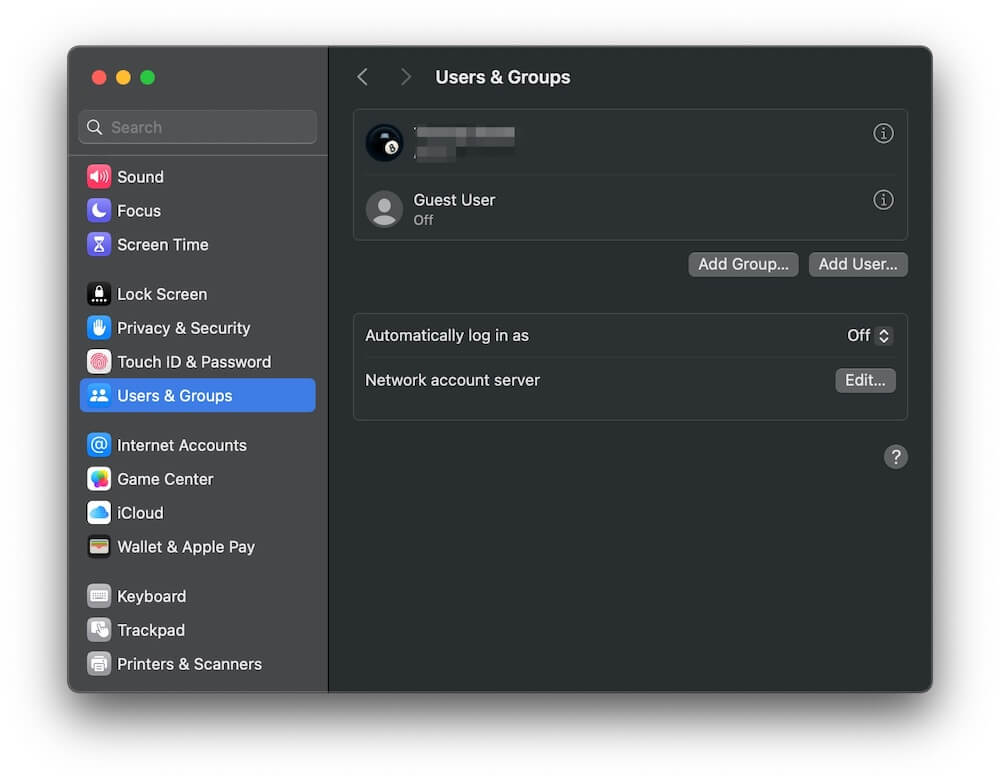Click the Privacy & Security hand icon
Screen dimensions: 1000x782
(99, 328)
